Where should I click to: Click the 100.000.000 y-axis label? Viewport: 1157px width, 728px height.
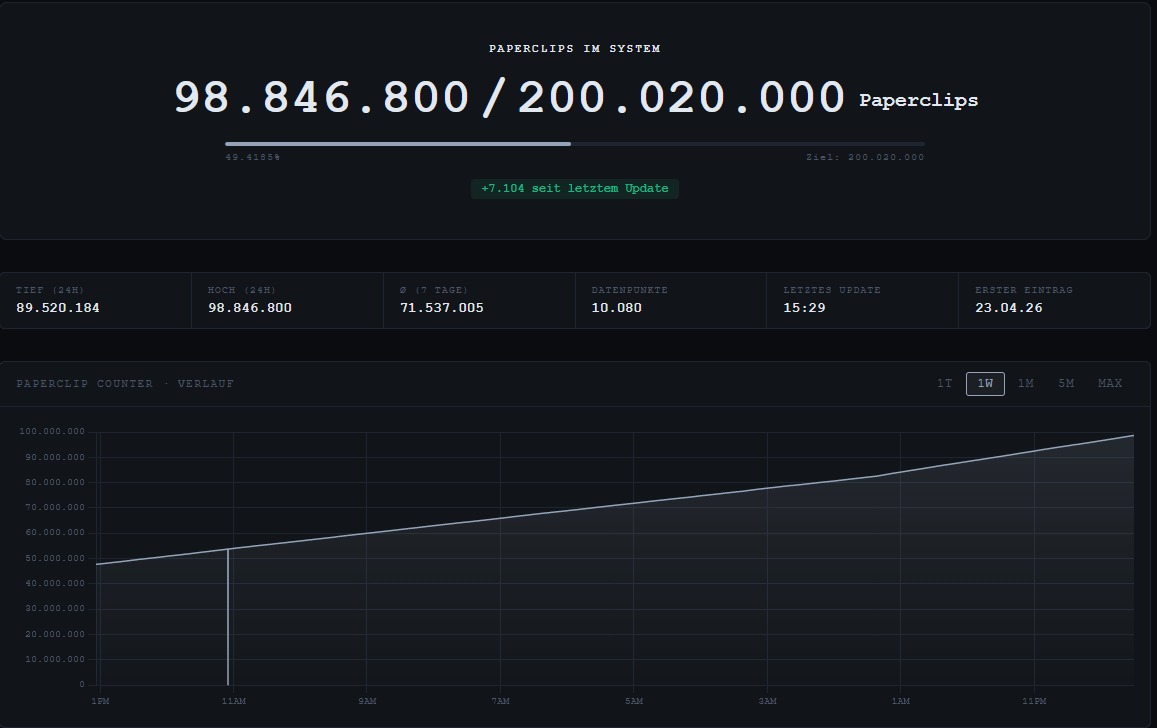pyautogui.click(x=52, y=431)
